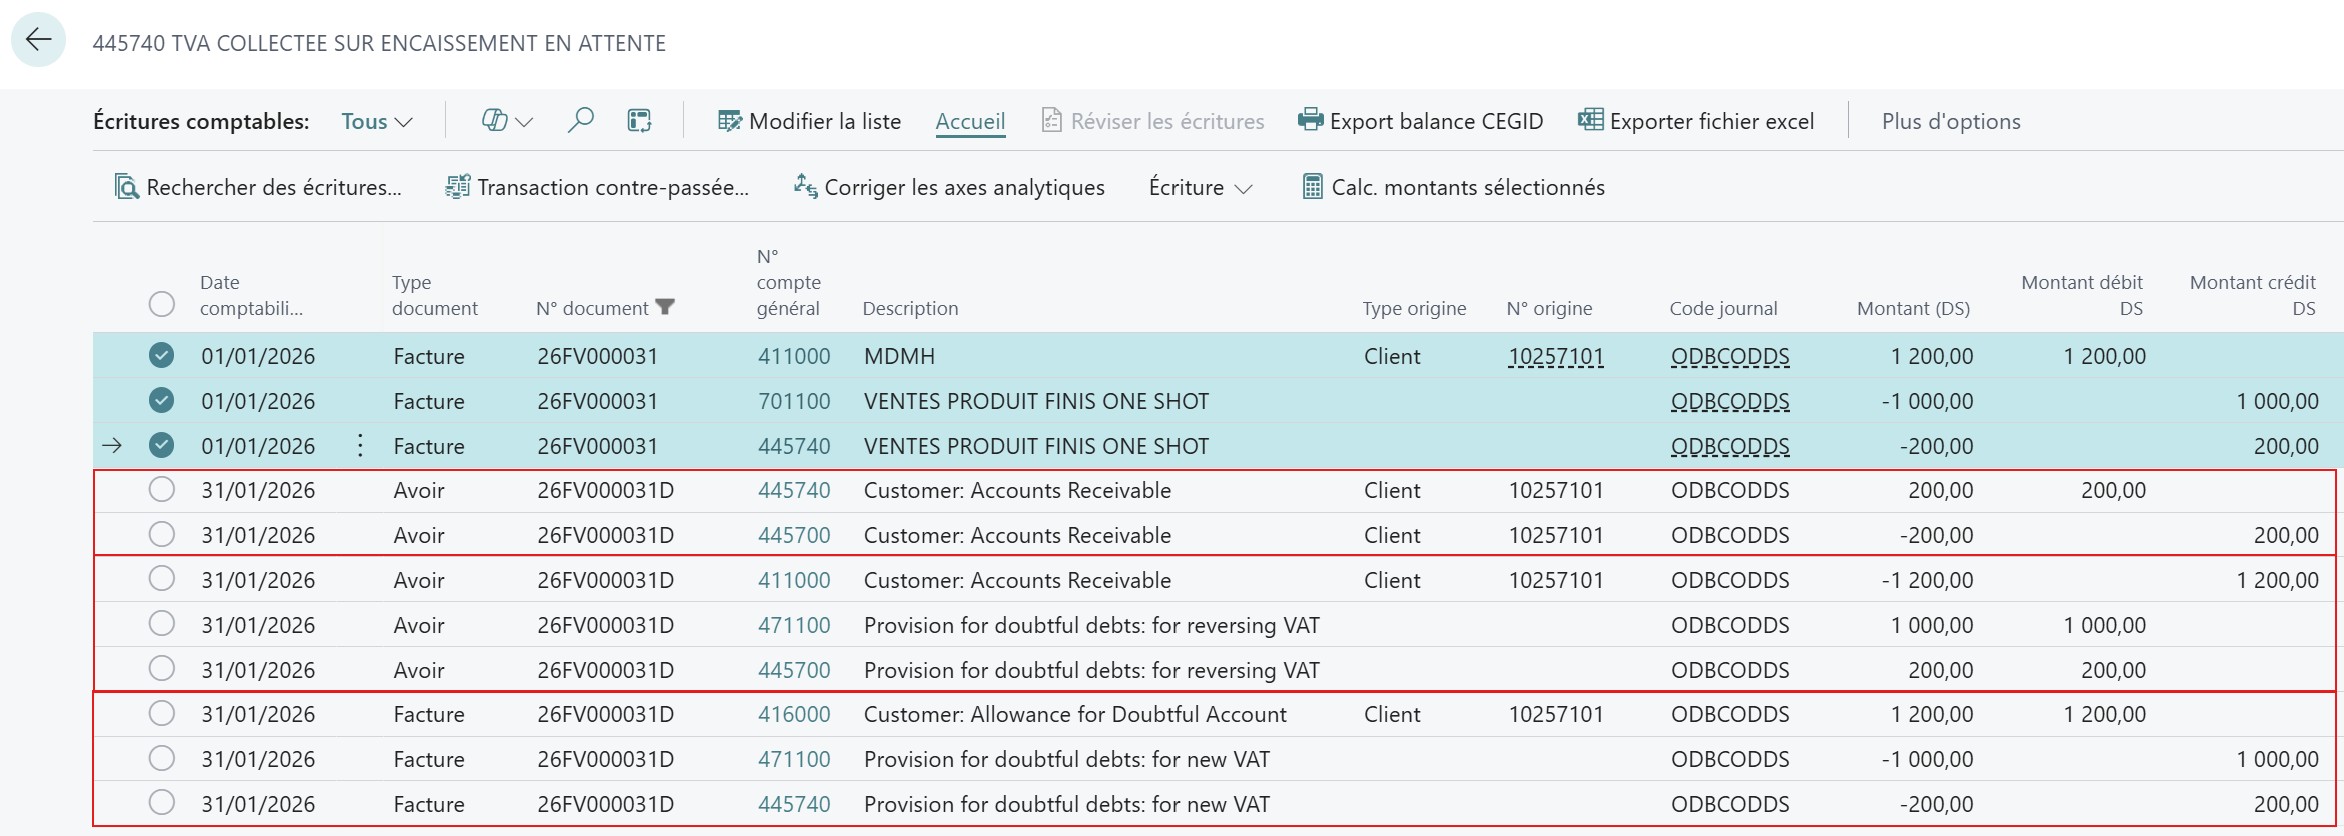Click the Code journal column header
This screenshot has width=2344, height=836.
[1723, 308]
